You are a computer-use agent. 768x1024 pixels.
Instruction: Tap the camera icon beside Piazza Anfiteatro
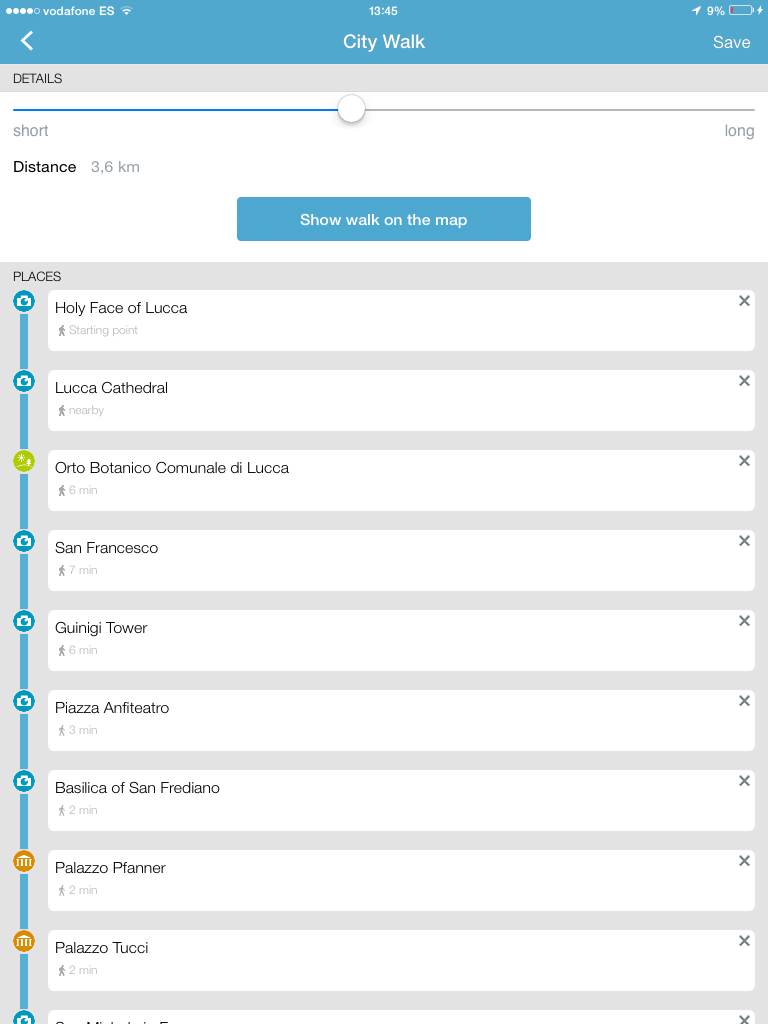tap(24, 701)
